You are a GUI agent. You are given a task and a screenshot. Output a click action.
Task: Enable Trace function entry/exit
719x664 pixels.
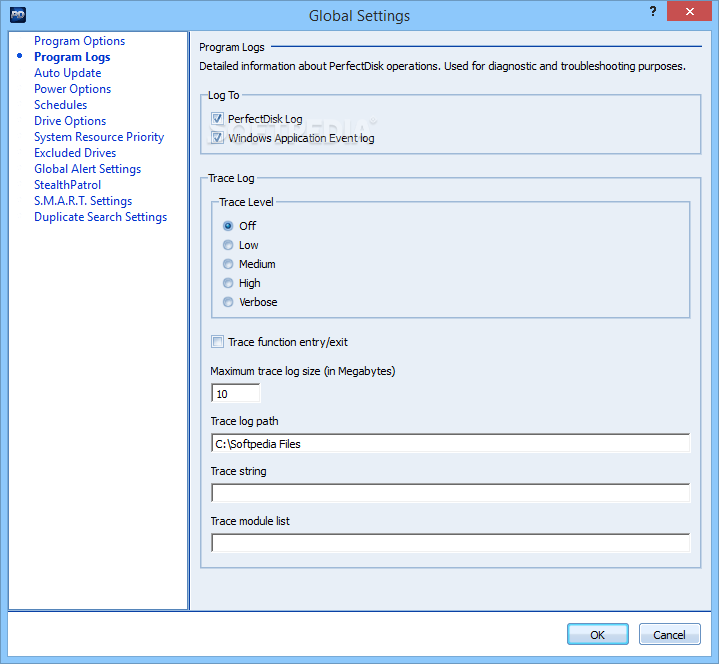217,342
